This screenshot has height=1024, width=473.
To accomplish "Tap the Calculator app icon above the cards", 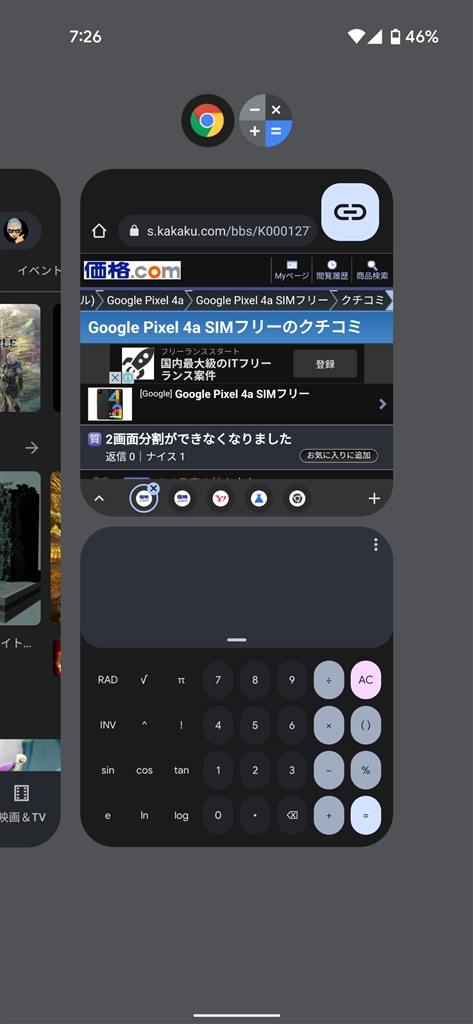I will click(265, 120).
